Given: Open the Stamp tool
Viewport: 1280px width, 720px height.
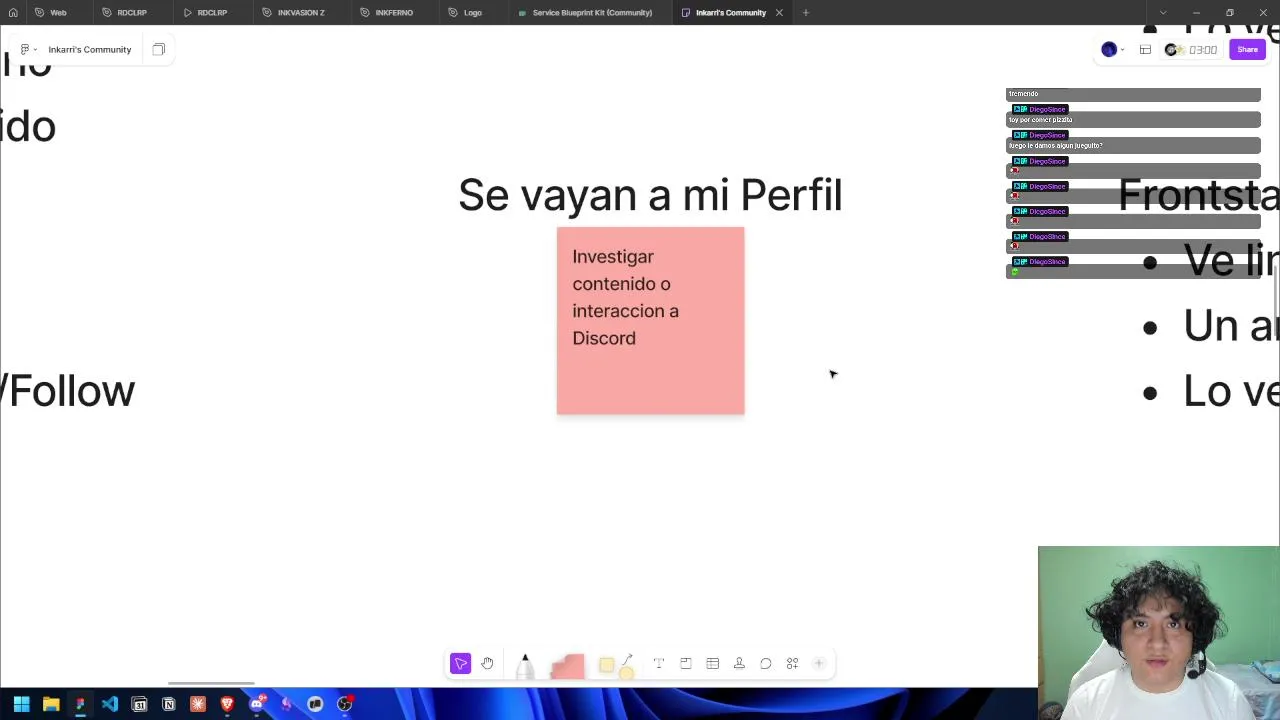Looking at the screenshot, I should pos(739,664).
